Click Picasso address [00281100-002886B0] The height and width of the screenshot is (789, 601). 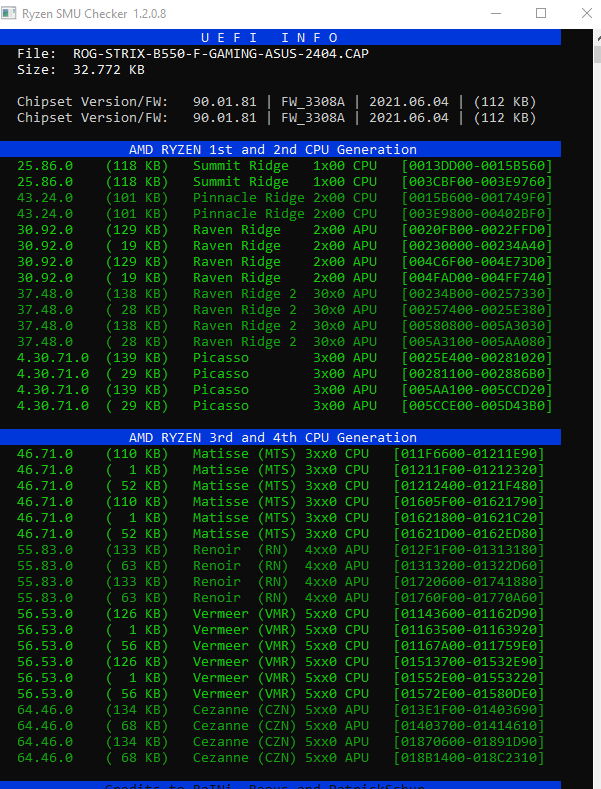click(477, 374)
